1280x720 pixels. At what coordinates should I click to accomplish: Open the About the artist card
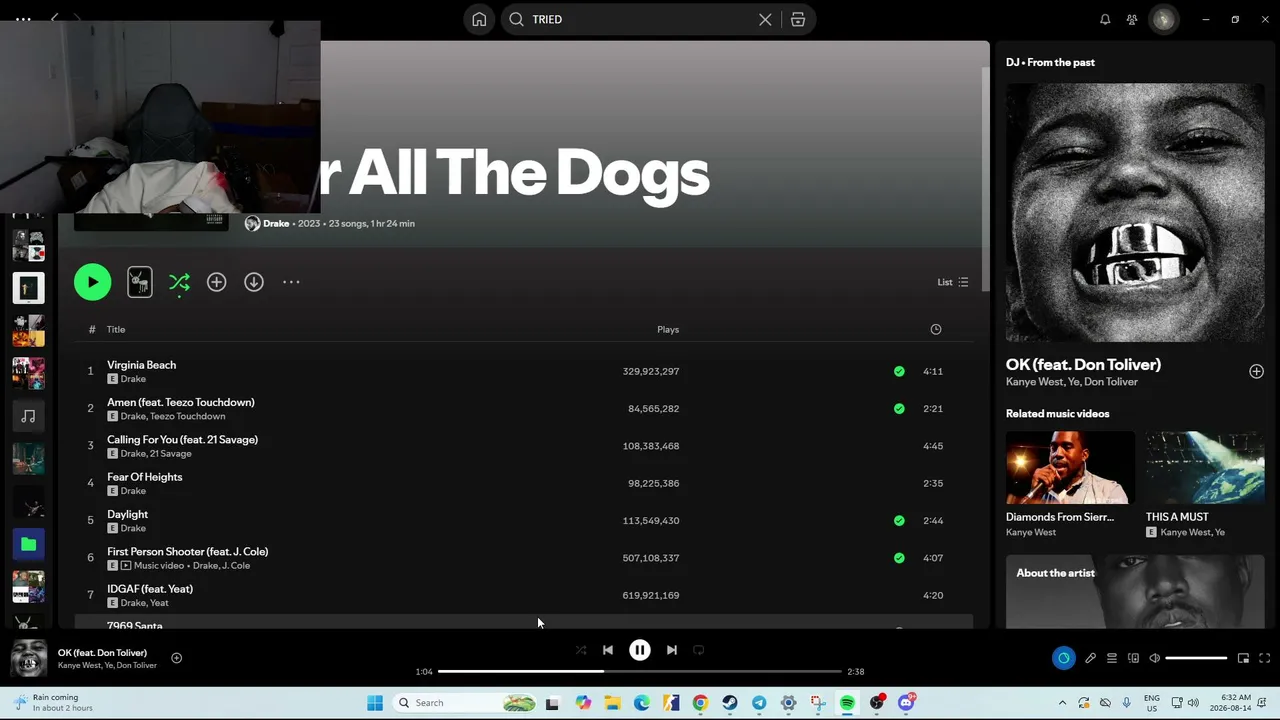1135,592
